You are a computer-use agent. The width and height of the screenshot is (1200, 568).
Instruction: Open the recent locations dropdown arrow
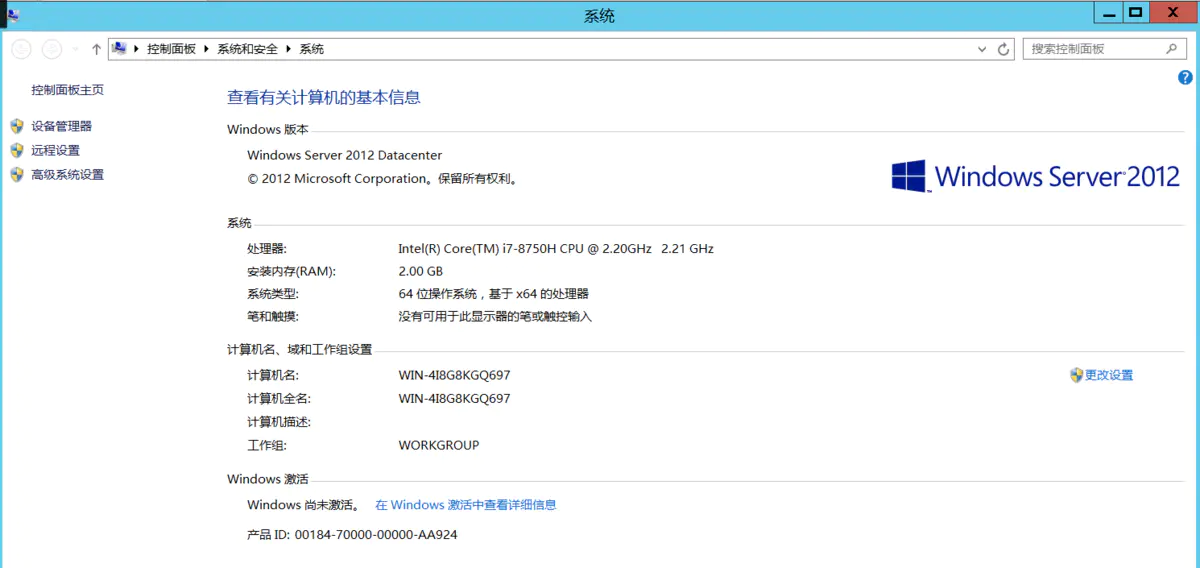[x=75, y=49]
